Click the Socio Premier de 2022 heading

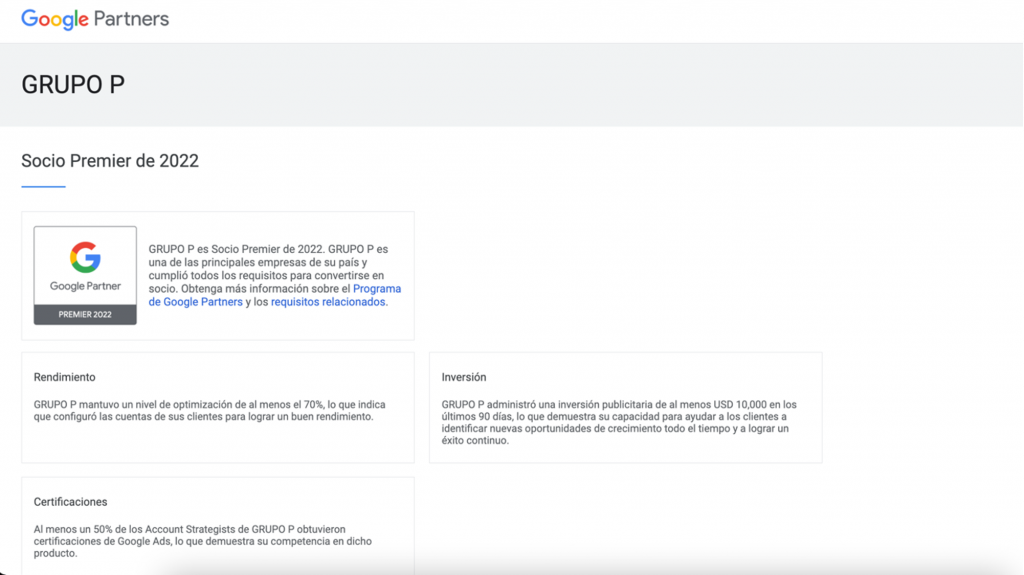tap(110, 161)
